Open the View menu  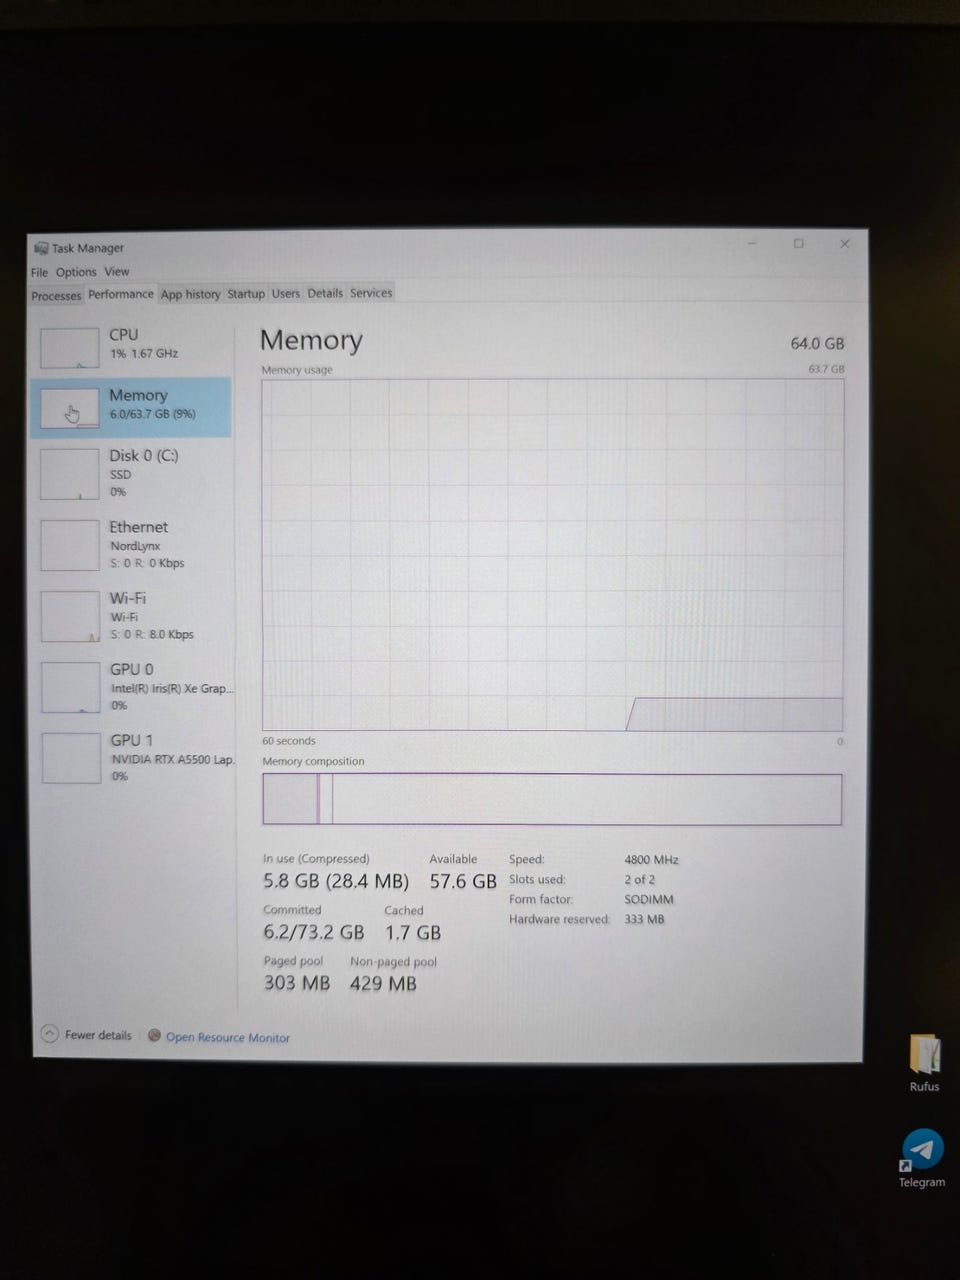point(117,271)
